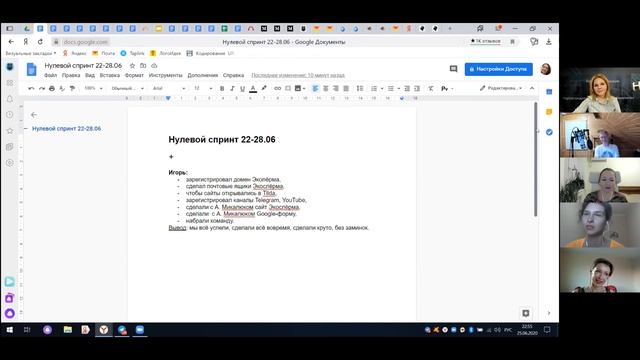Screen dimensions: 640x360
Task: Open the Справка menu
Action: pos(233,76)
